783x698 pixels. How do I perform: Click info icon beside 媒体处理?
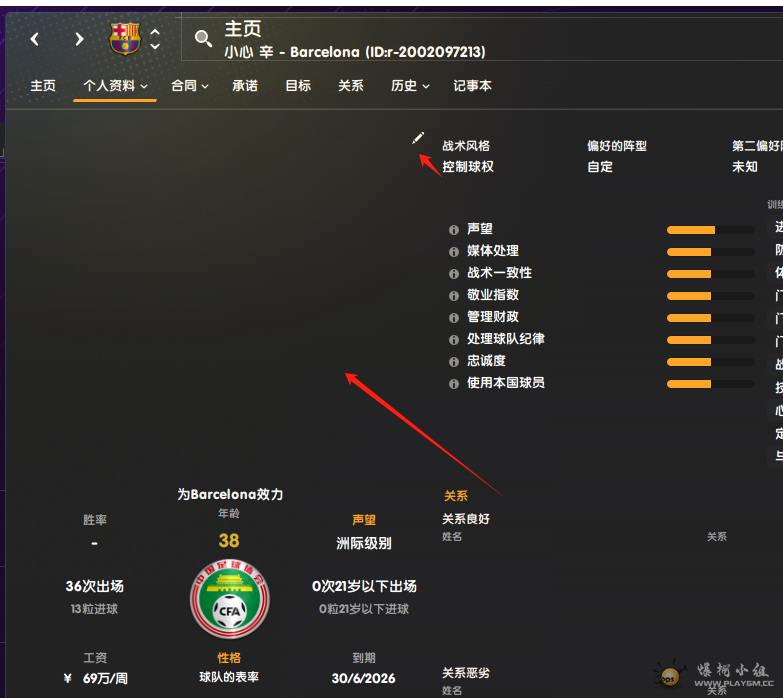[x=453, y=252]
